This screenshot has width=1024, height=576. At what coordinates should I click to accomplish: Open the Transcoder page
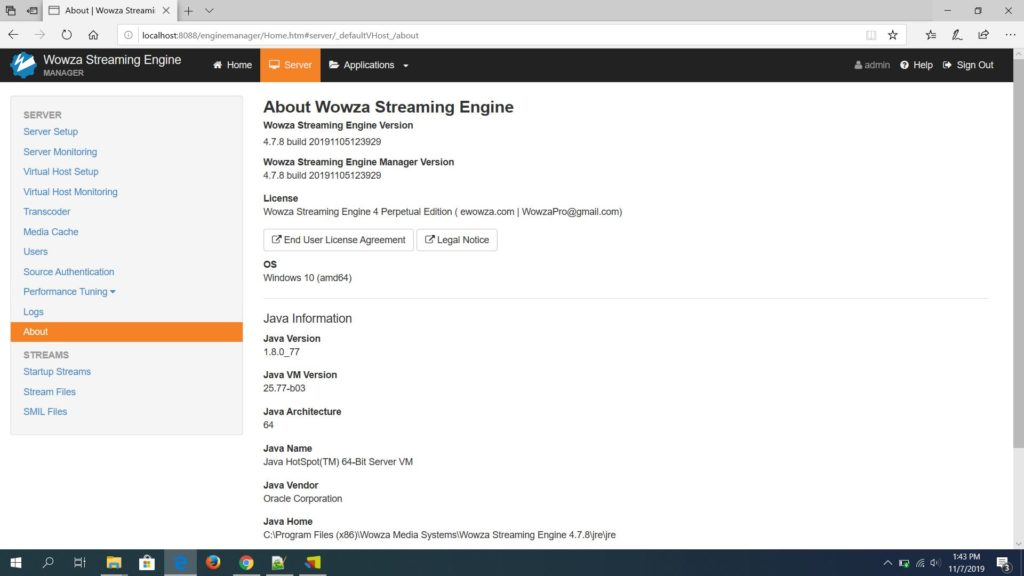[46, 212]
